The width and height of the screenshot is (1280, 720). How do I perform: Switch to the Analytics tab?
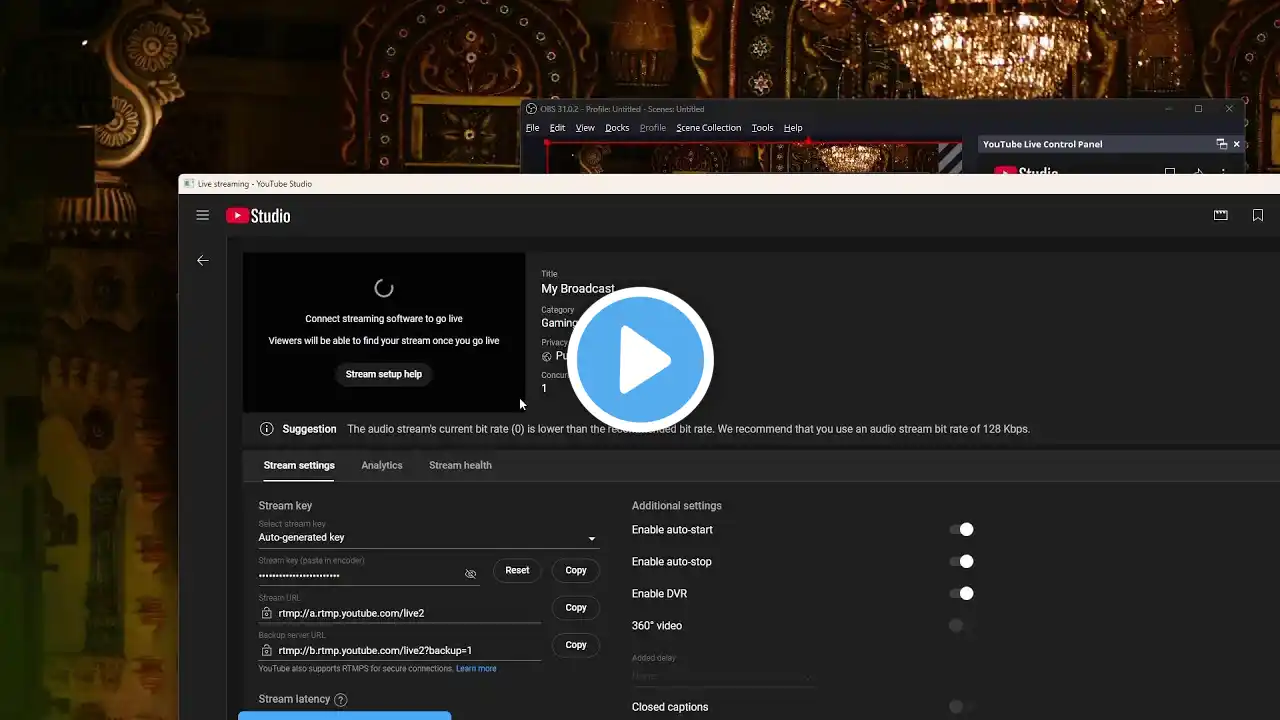click(382, 465)
